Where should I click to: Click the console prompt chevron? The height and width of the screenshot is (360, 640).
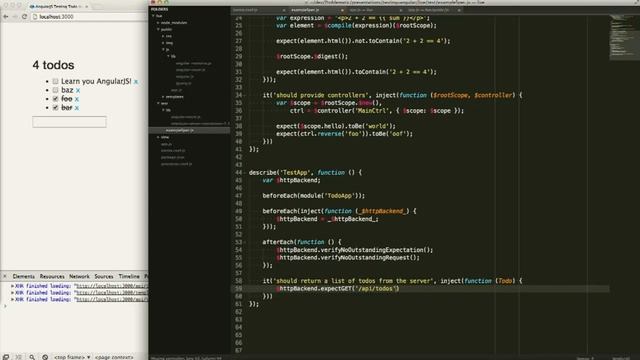[x=5, y=306]
